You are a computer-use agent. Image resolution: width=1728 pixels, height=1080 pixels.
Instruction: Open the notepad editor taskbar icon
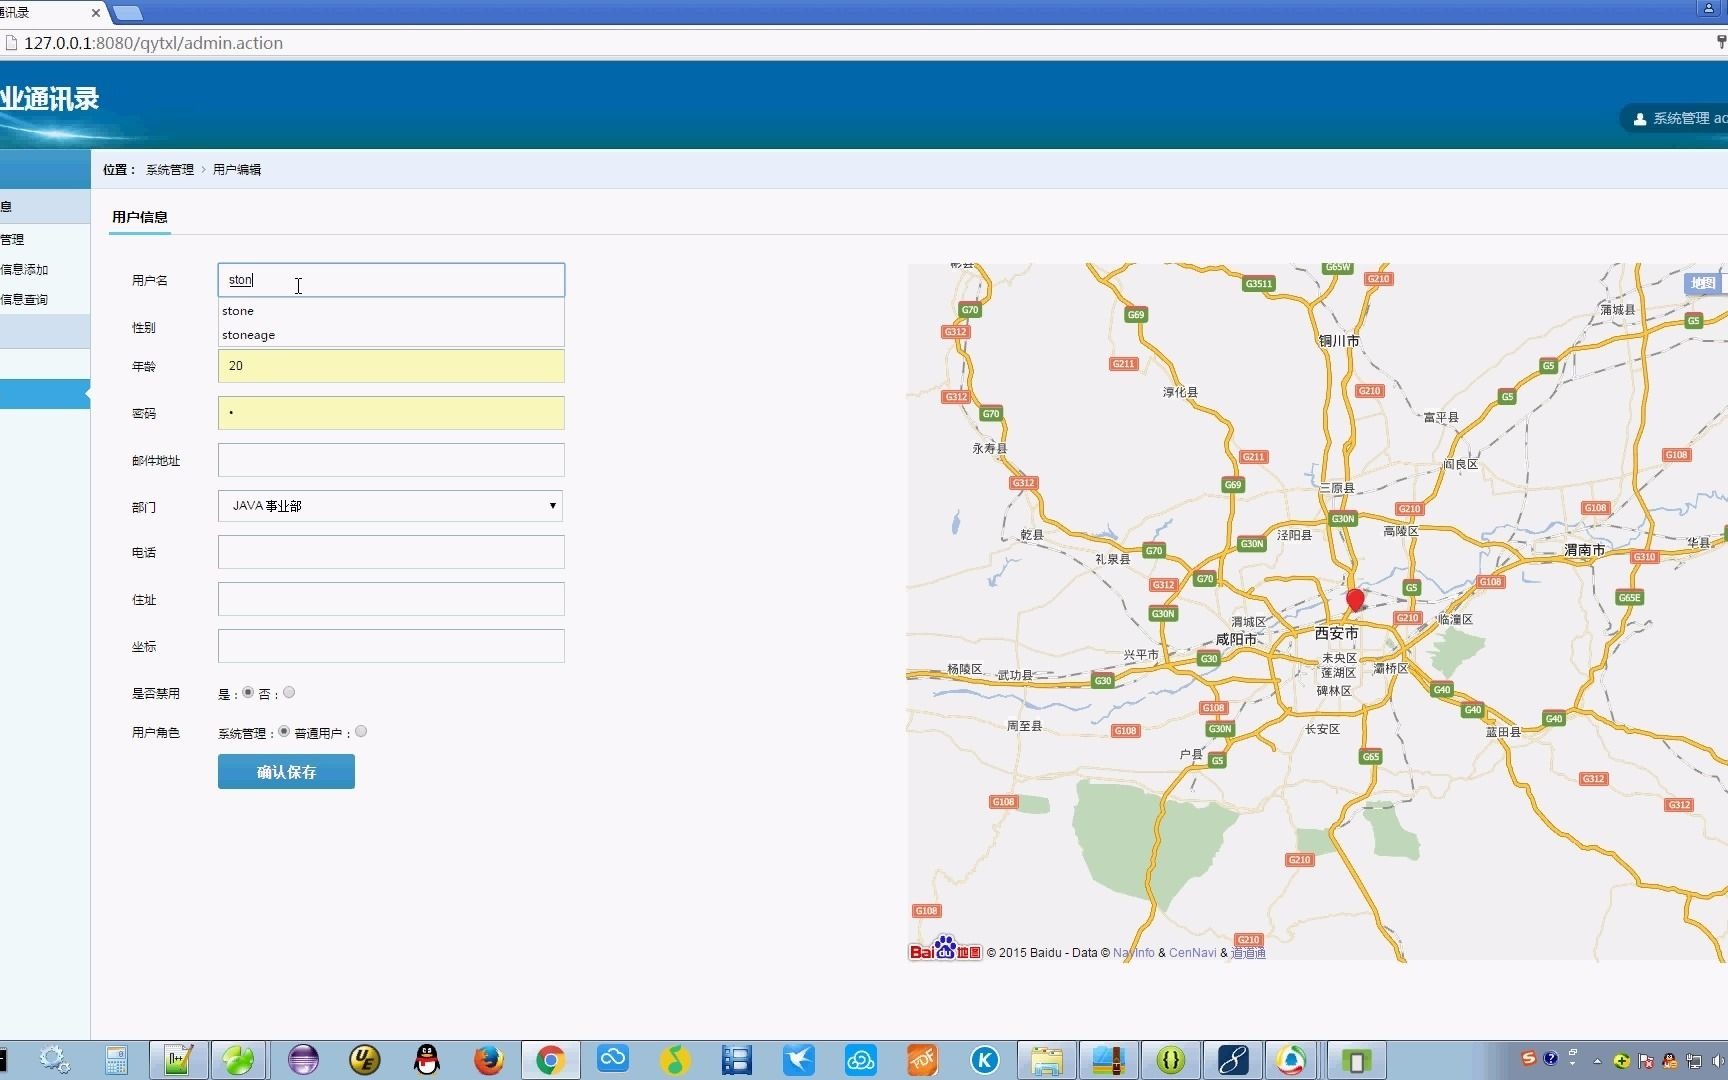click(x=179, y=1060)
